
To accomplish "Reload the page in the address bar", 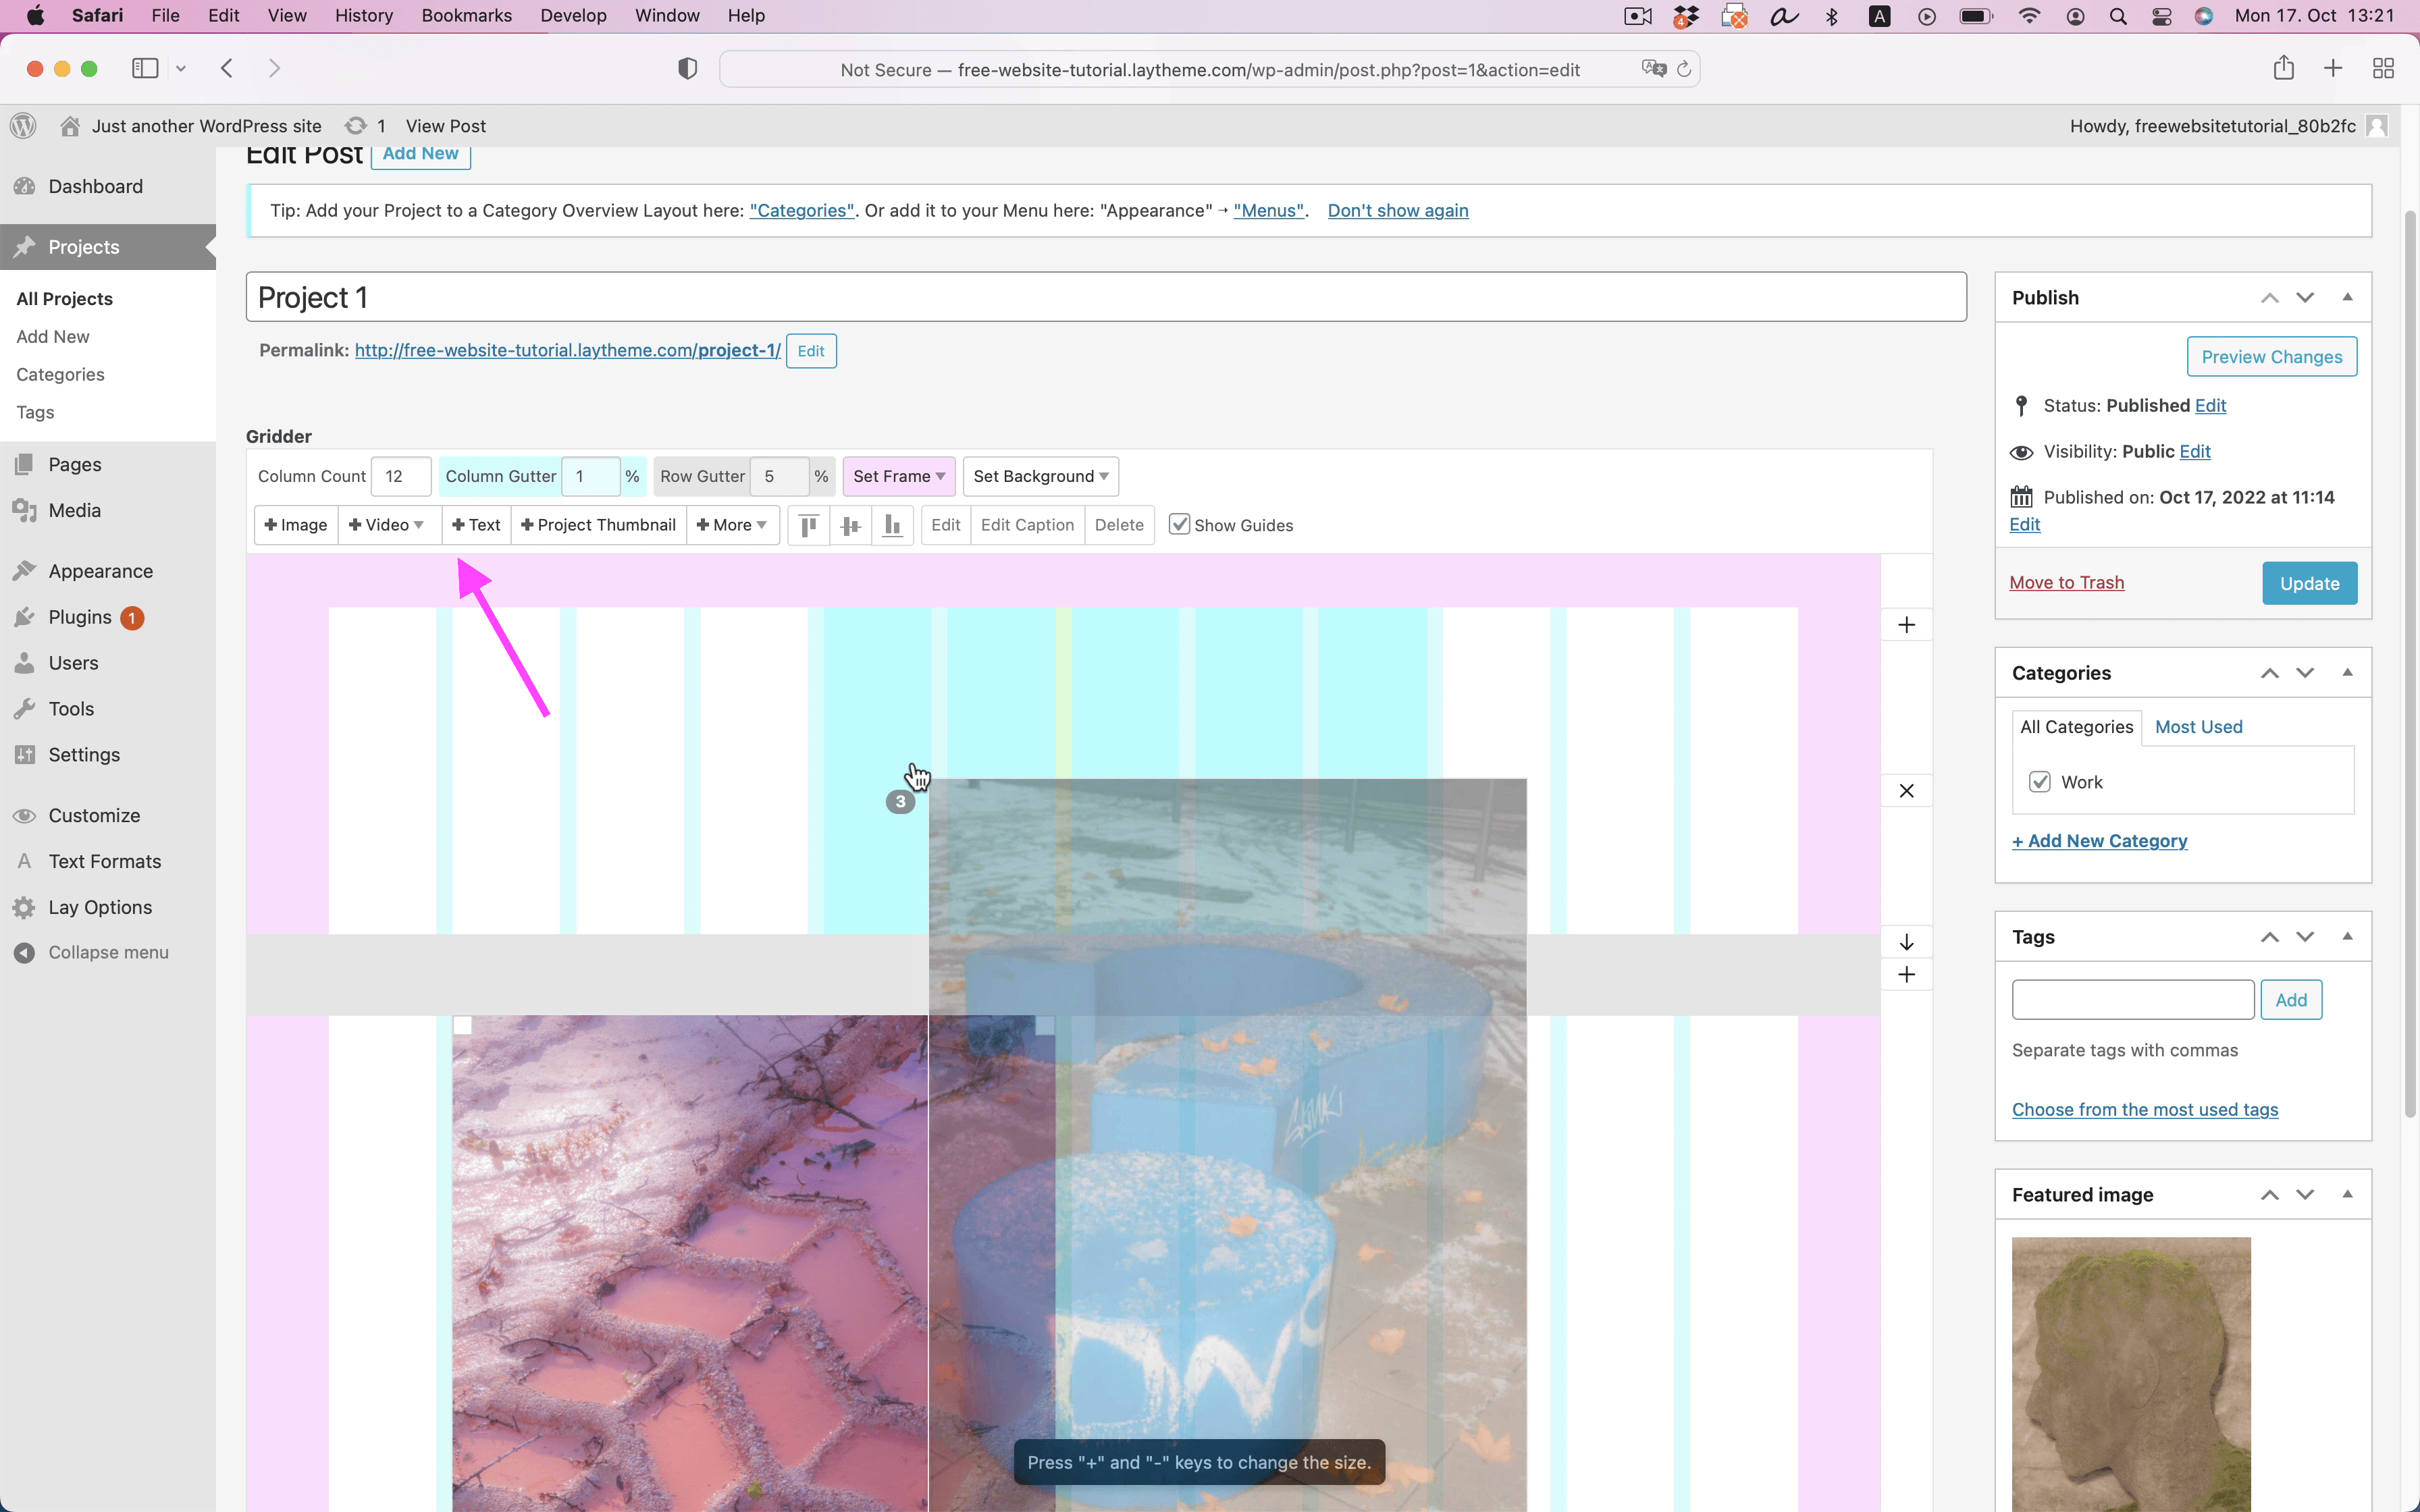I will (1684, 69).
